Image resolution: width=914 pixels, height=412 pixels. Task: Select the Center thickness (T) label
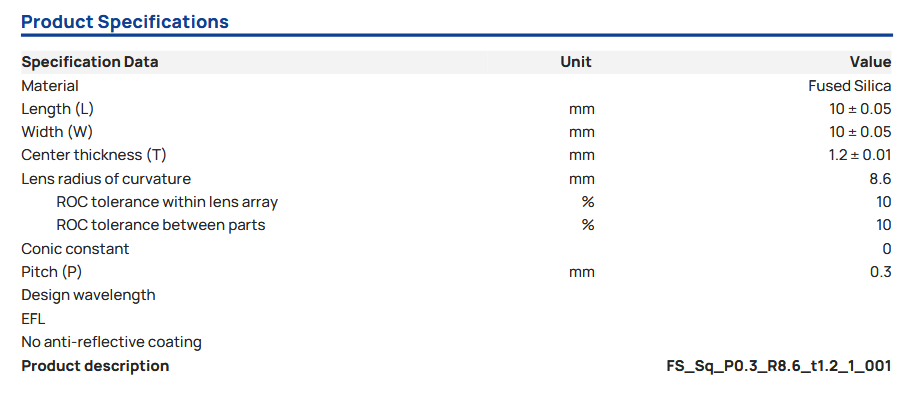(94, 155)
